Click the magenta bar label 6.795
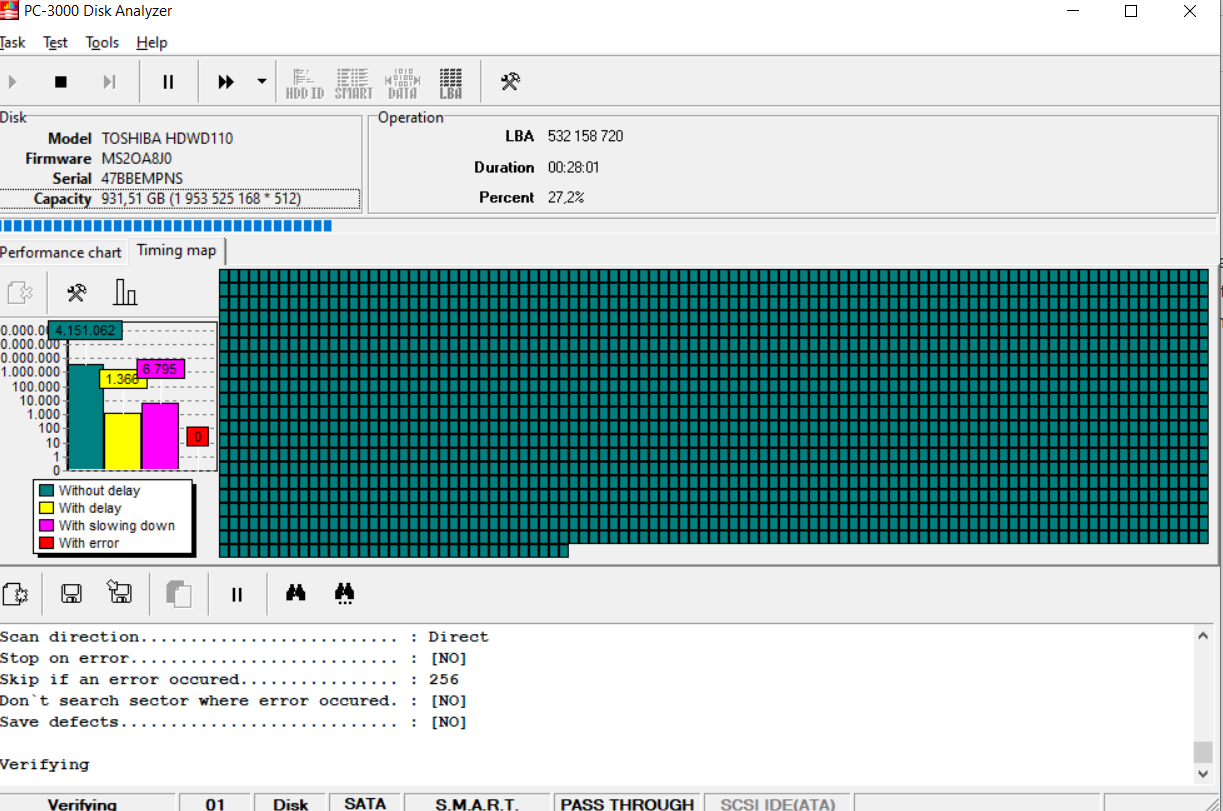 tap(160, 369)
